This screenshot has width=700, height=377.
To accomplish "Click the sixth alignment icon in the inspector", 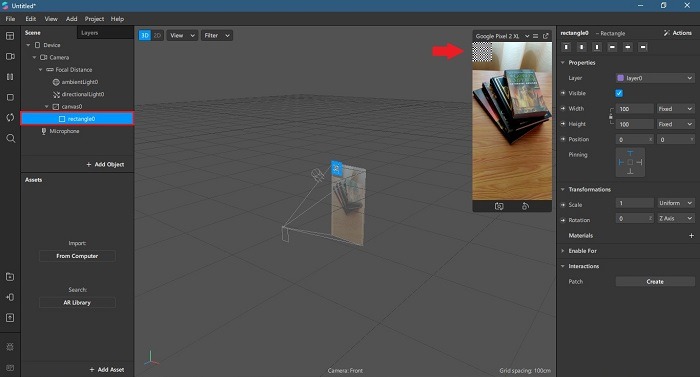I will [x=643, y=47].
